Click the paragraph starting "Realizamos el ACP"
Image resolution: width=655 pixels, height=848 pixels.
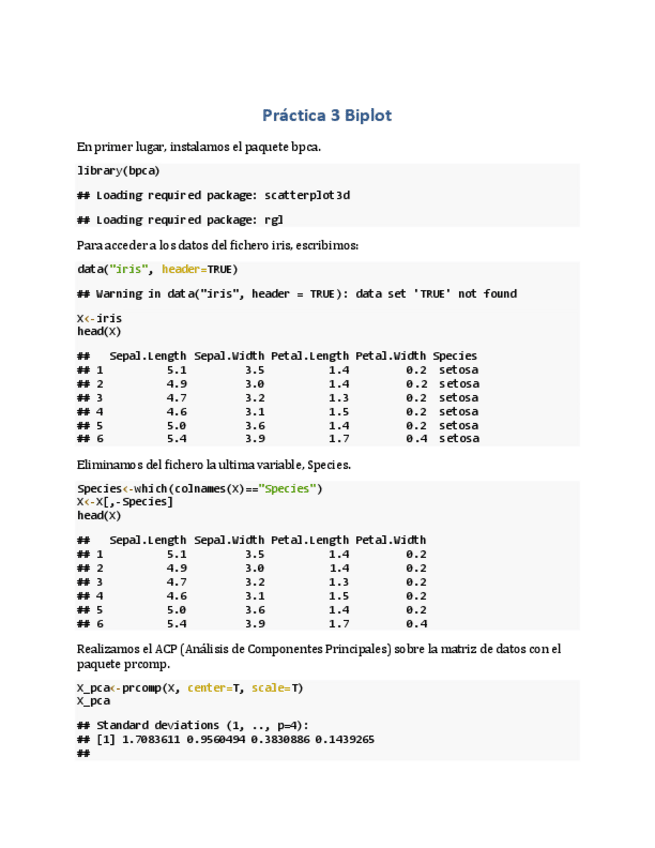pos(318,649)
